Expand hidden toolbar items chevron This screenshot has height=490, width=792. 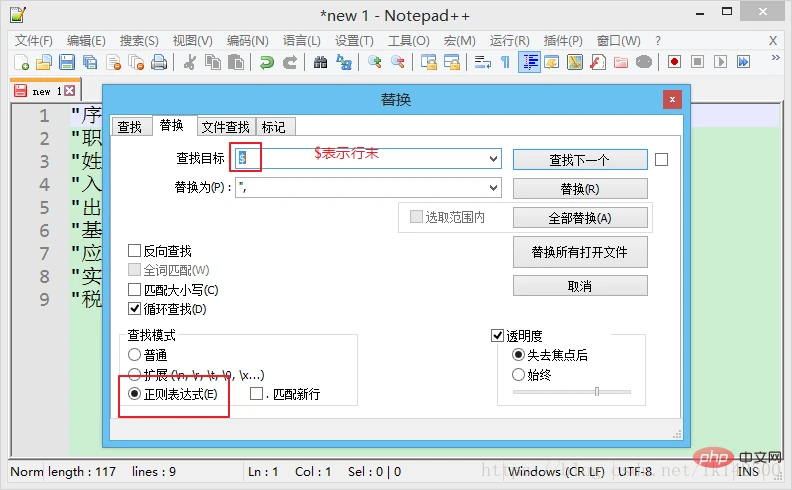tap(776, 58)
